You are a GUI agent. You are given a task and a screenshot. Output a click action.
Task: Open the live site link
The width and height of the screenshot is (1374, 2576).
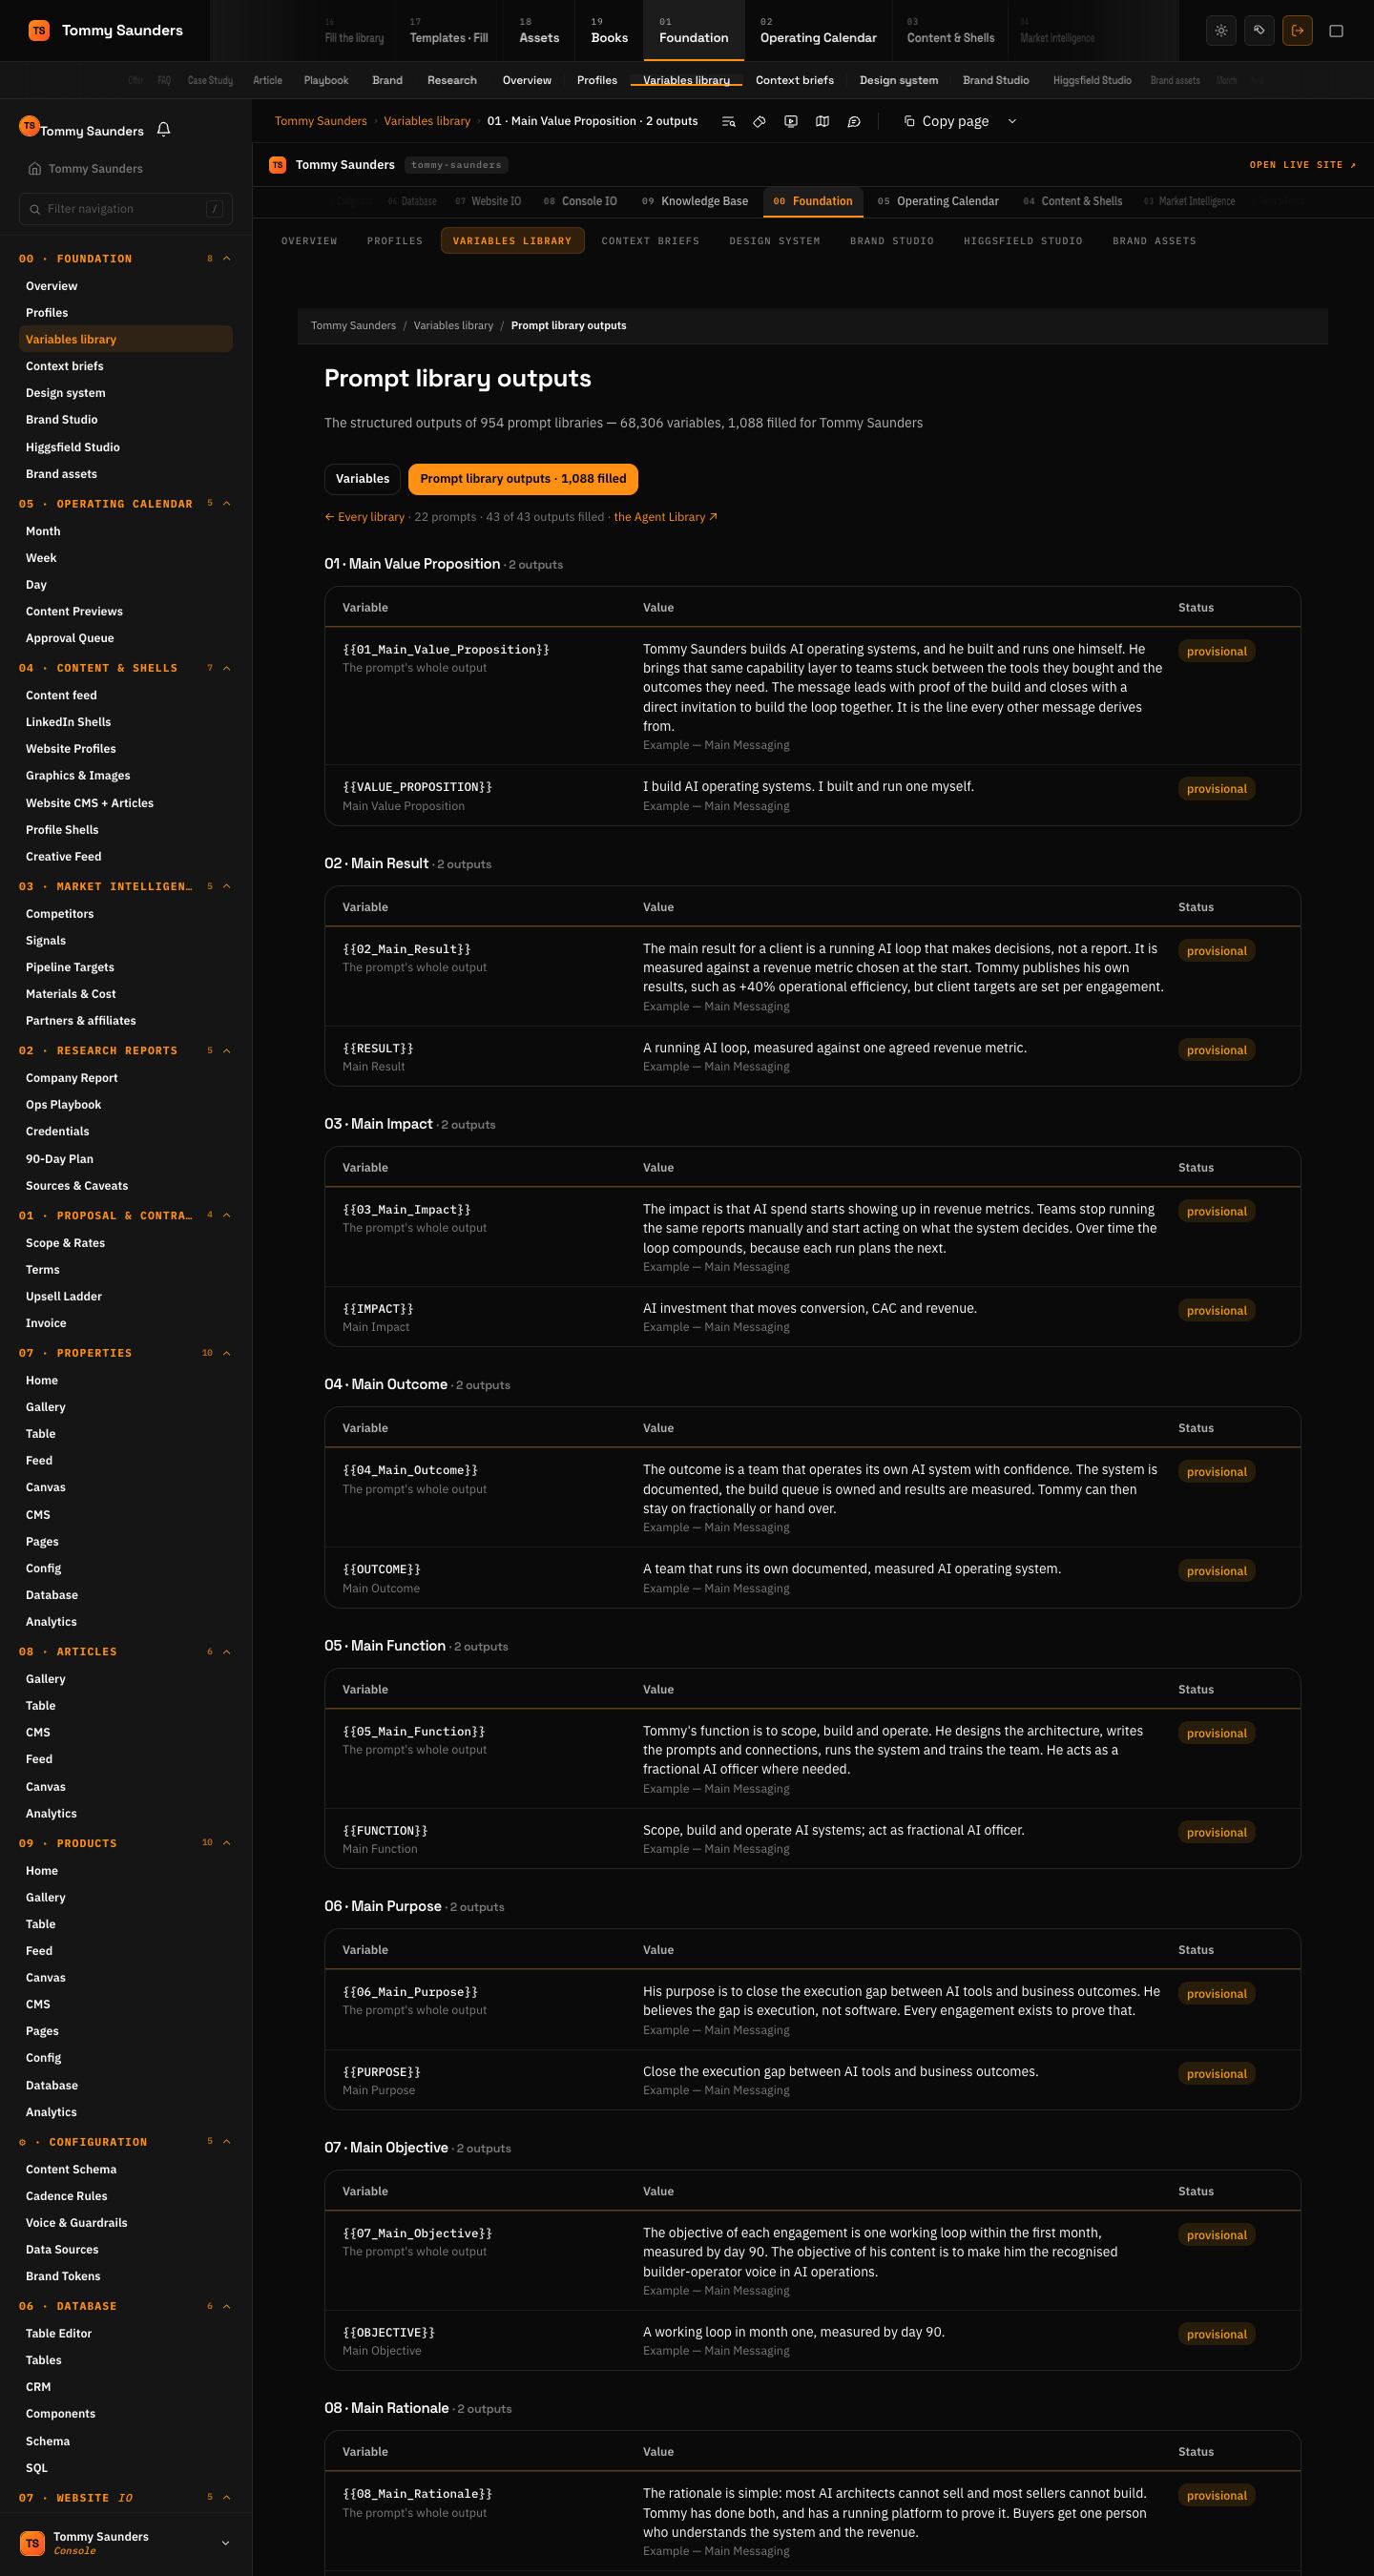pos(1303,165)
